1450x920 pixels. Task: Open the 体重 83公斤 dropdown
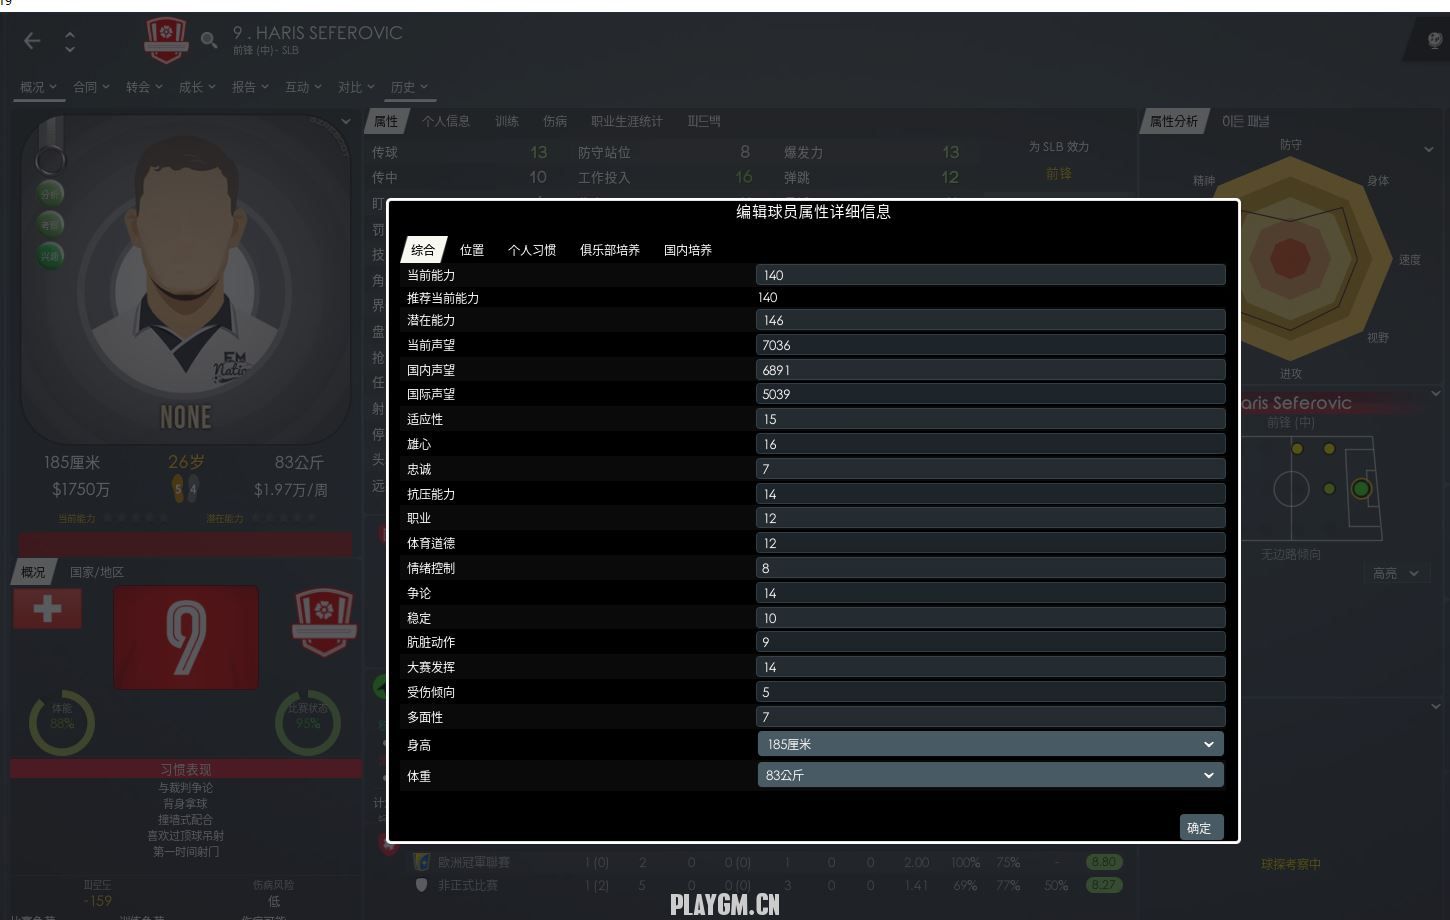(x=991, y=775)
